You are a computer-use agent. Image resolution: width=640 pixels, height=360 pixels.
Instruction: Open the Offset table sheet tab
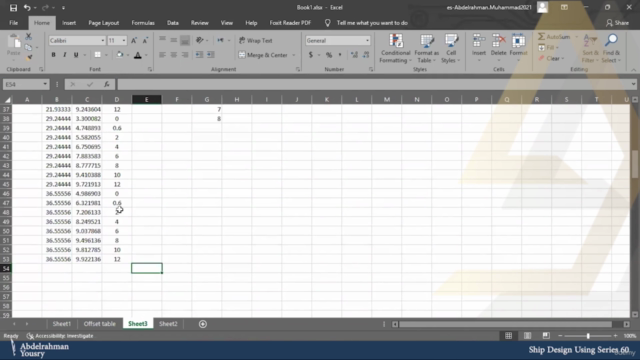click(x=100, y=324)
